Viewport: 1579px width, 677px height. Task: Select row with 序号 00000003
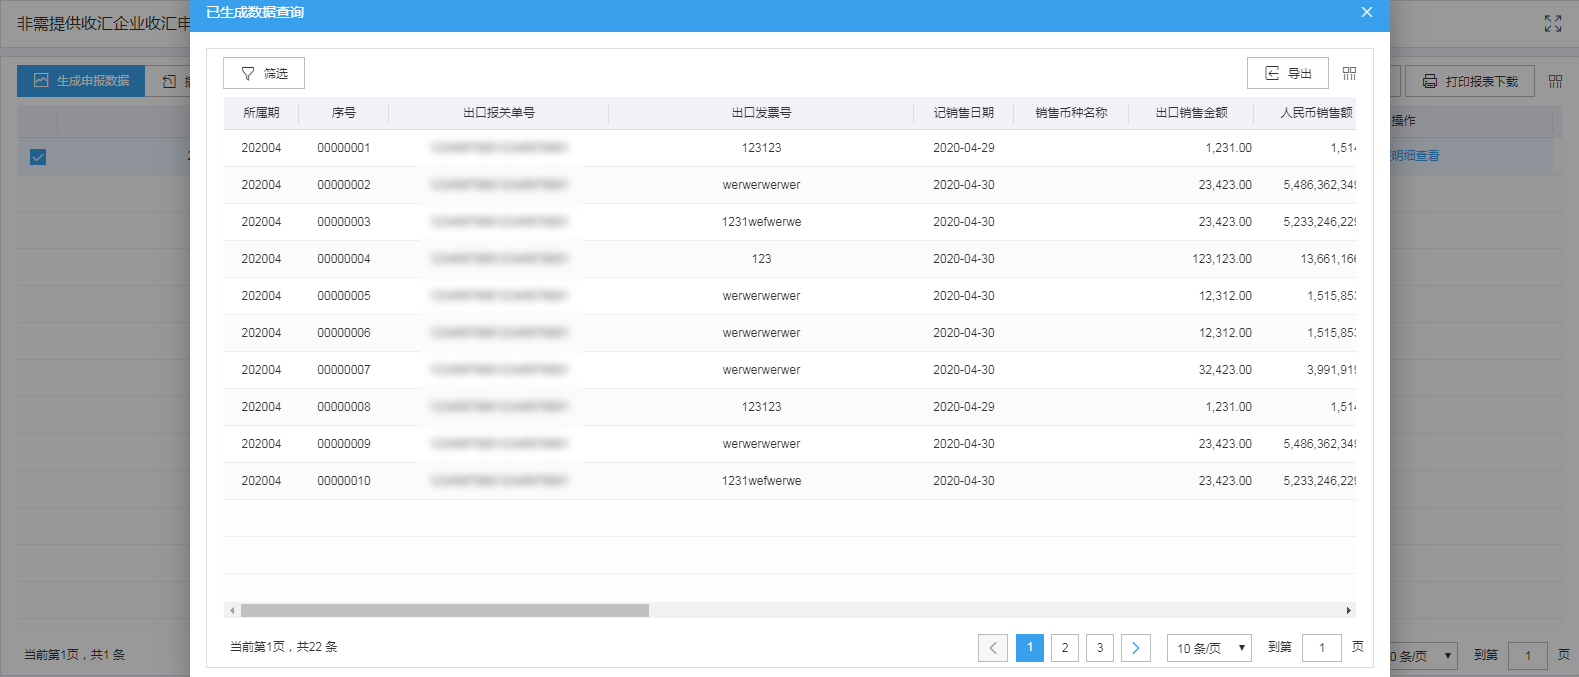tap(790, 222)
